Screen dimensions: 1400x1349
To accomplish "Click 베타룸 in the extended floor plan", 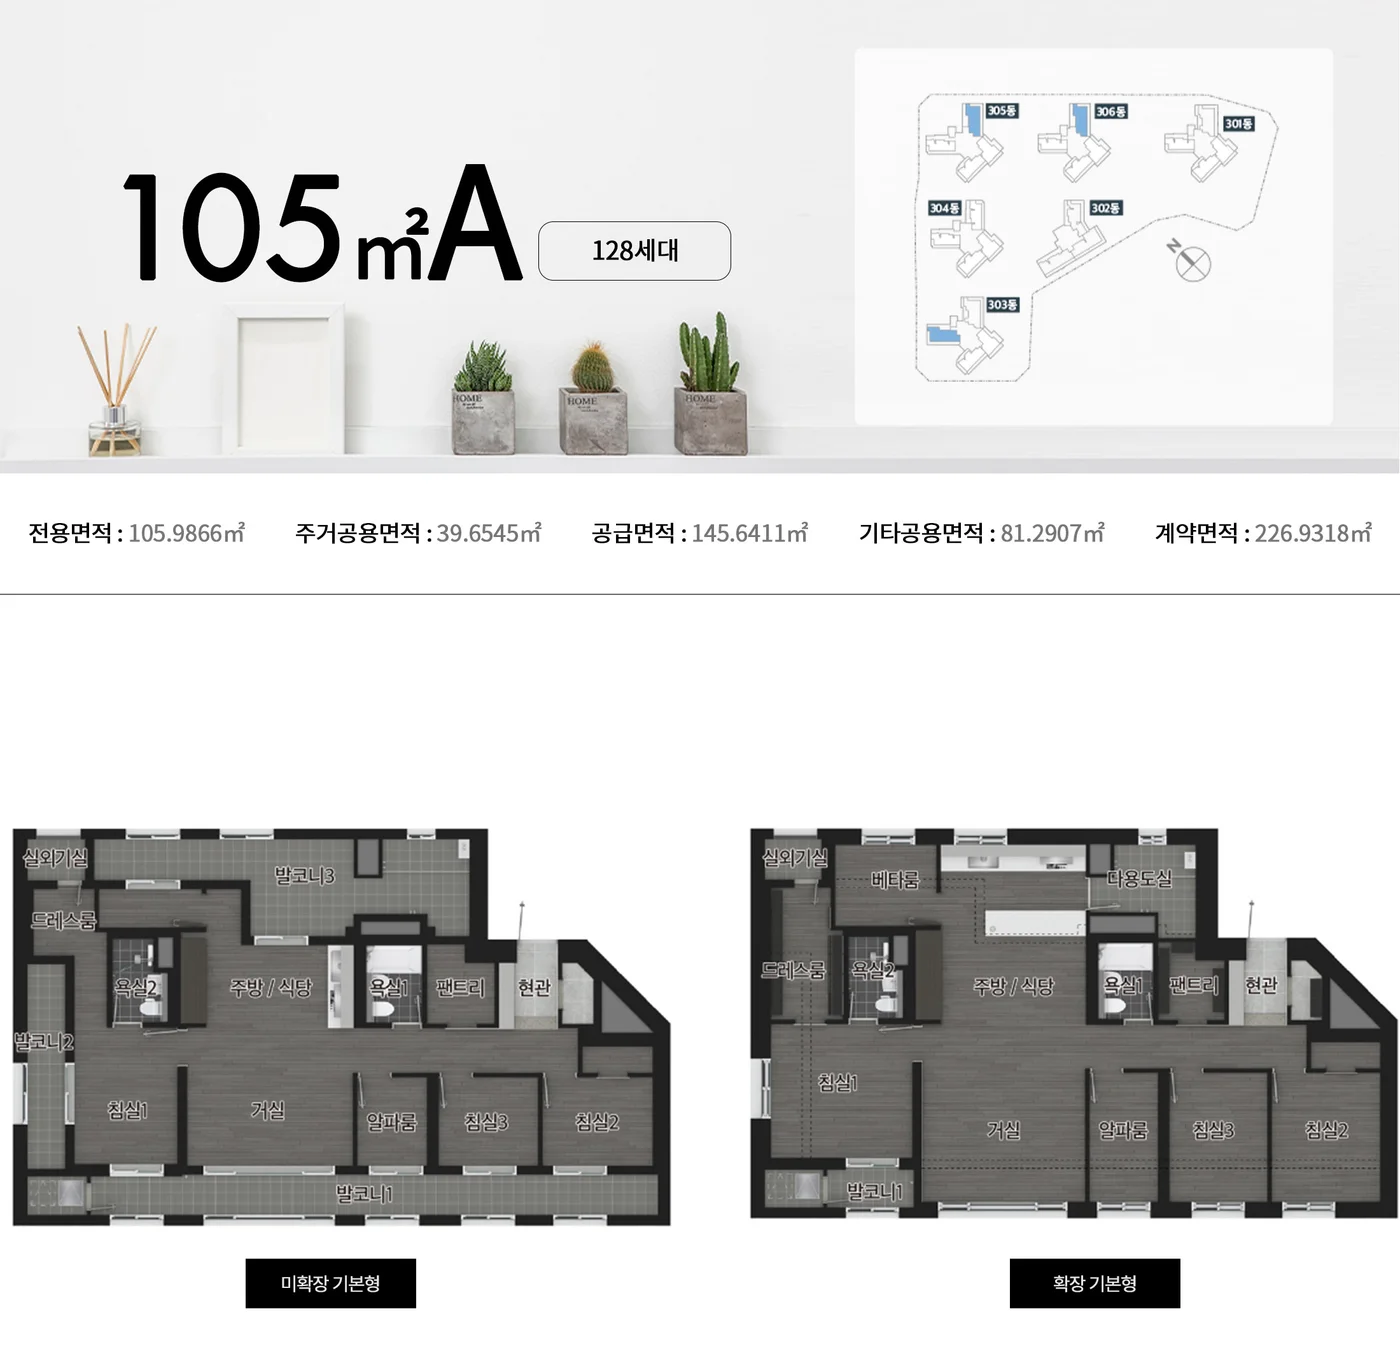I will click(x=895, y=881).
